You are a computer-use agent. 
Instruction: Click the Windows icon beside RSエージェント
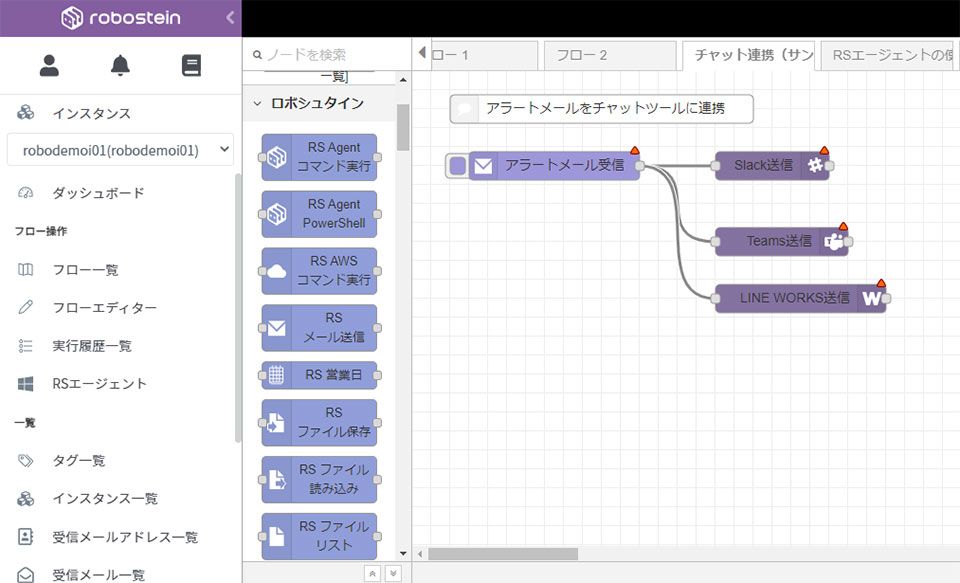pyautogui.click(x=25, y=384)
